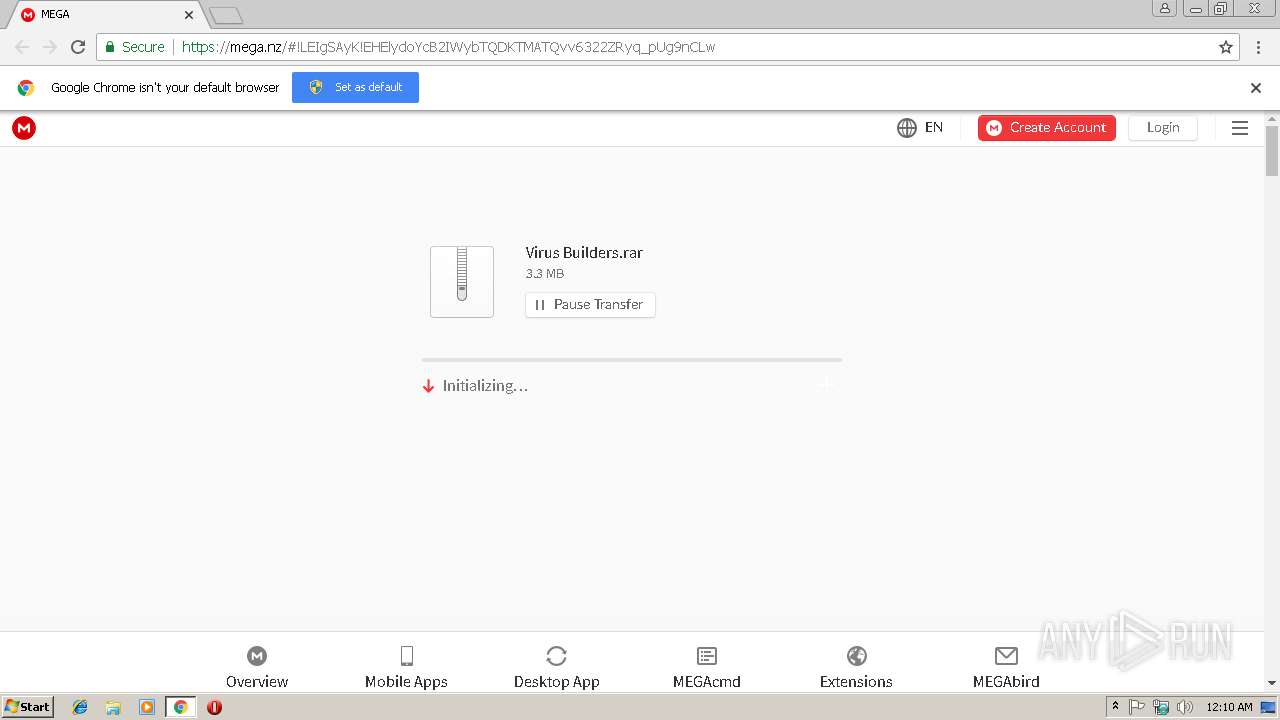Click the red shield taskbar icon
1280x720 pixels.
pos(214,707)
